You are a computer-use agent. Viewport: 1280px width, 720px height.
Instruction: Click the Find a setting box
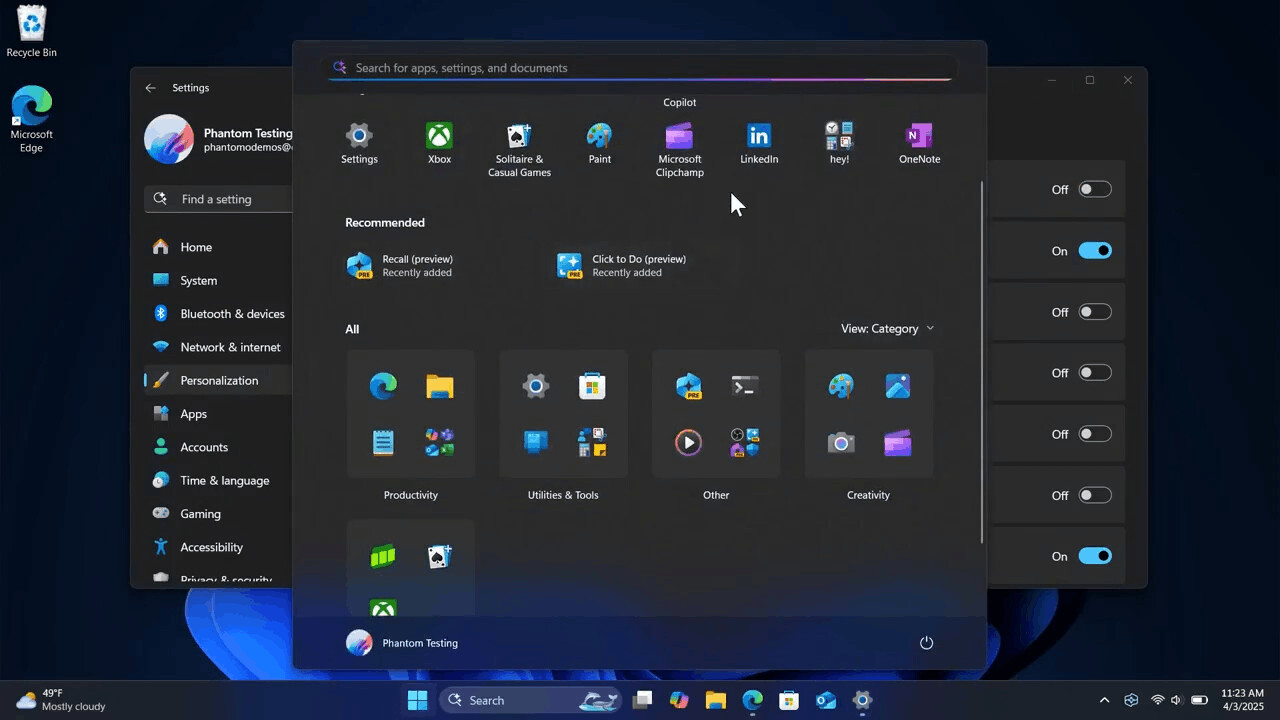click(218, 199)
